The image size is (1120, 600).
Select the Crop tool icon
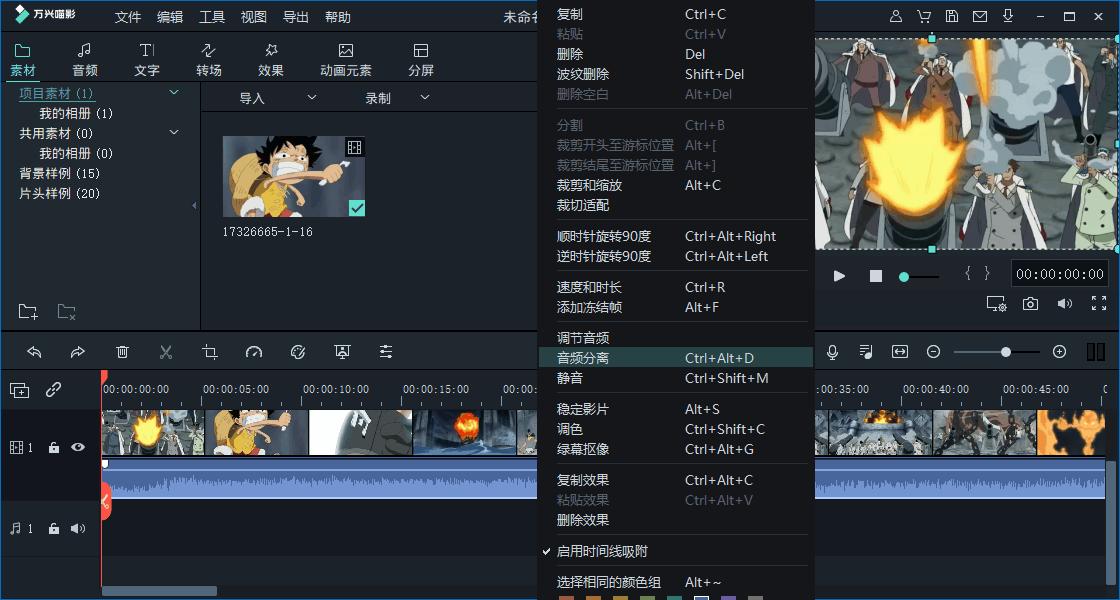(x=210, y=352)
